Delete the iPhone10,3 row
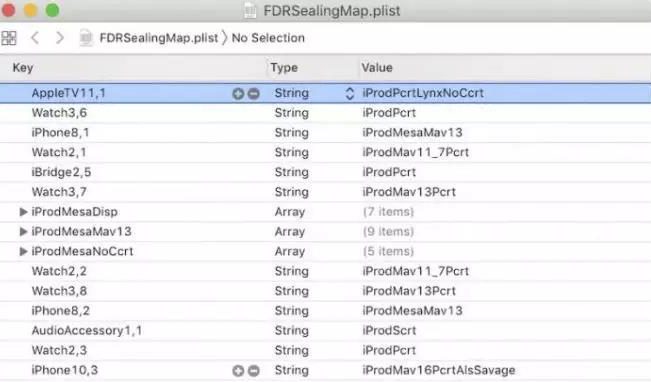Image resolution: width=651 pixels, height=382 pixels. point(253,370)
